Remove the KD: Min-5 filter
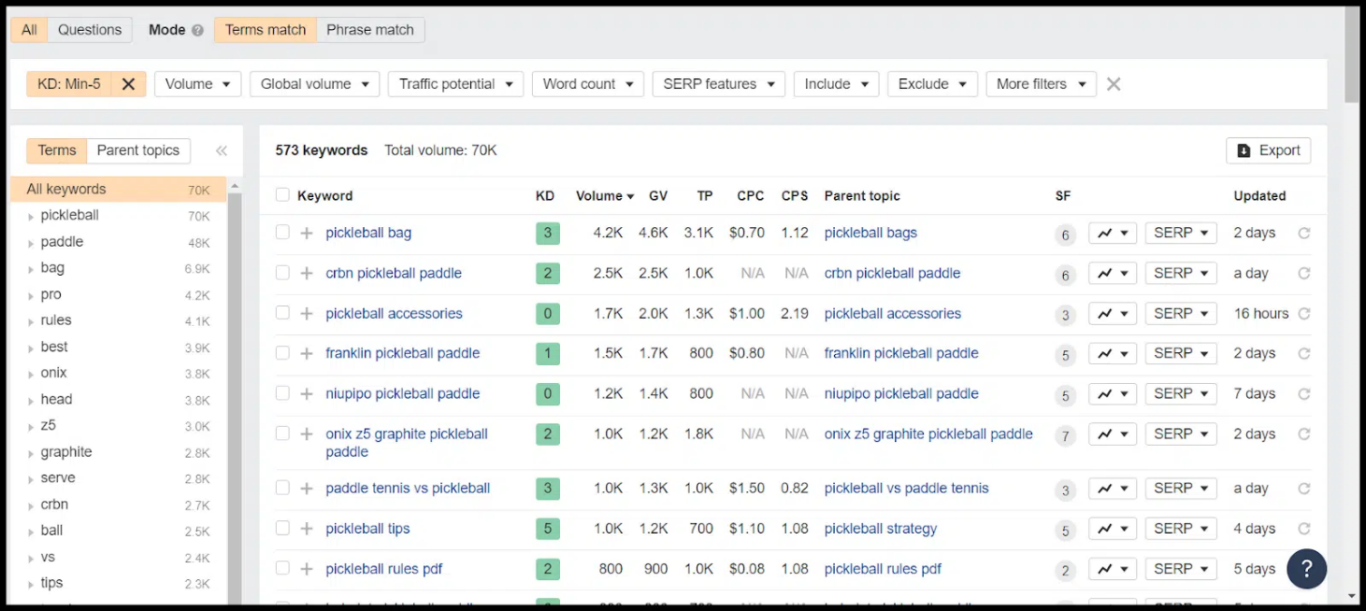The width and height of the screenshot is (1366, 611). 128,84
